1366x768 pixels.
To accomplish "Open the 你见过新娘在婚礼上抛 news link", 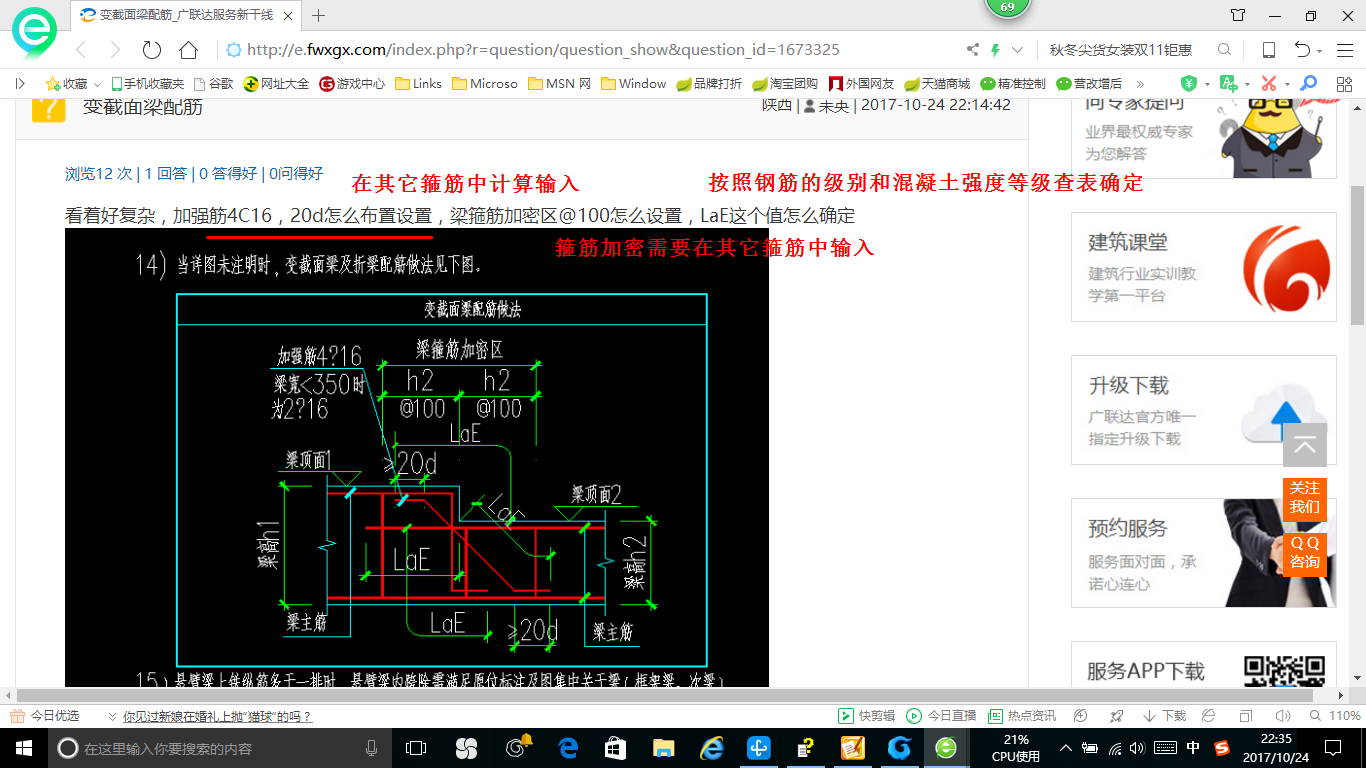I will pos(217,716).
